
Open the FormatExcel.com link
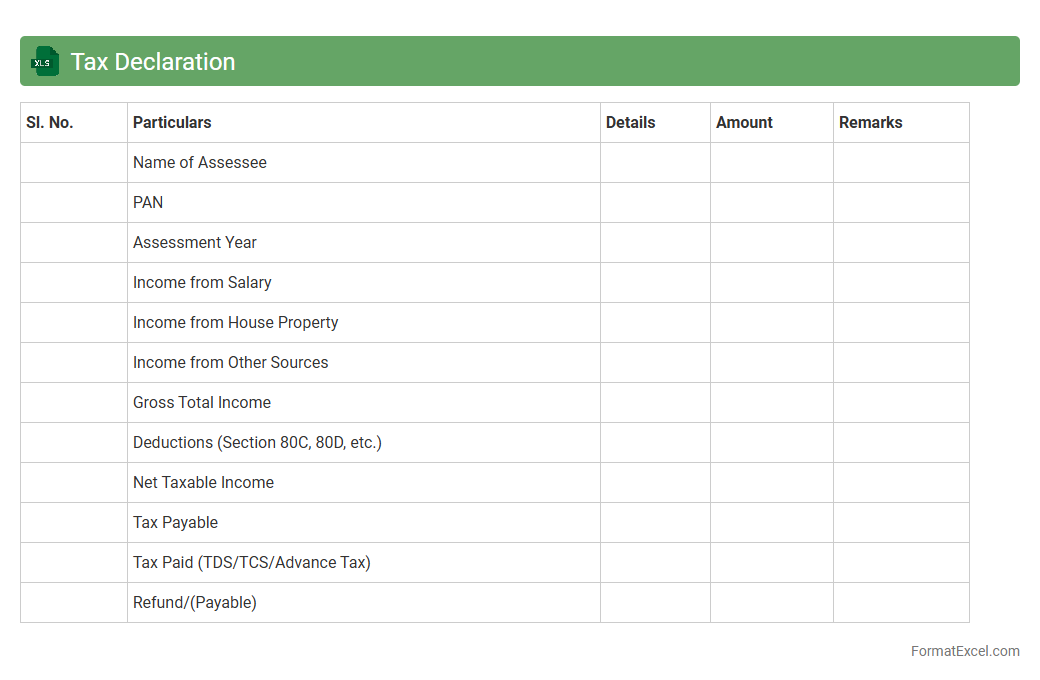click(x=964, y=651)
